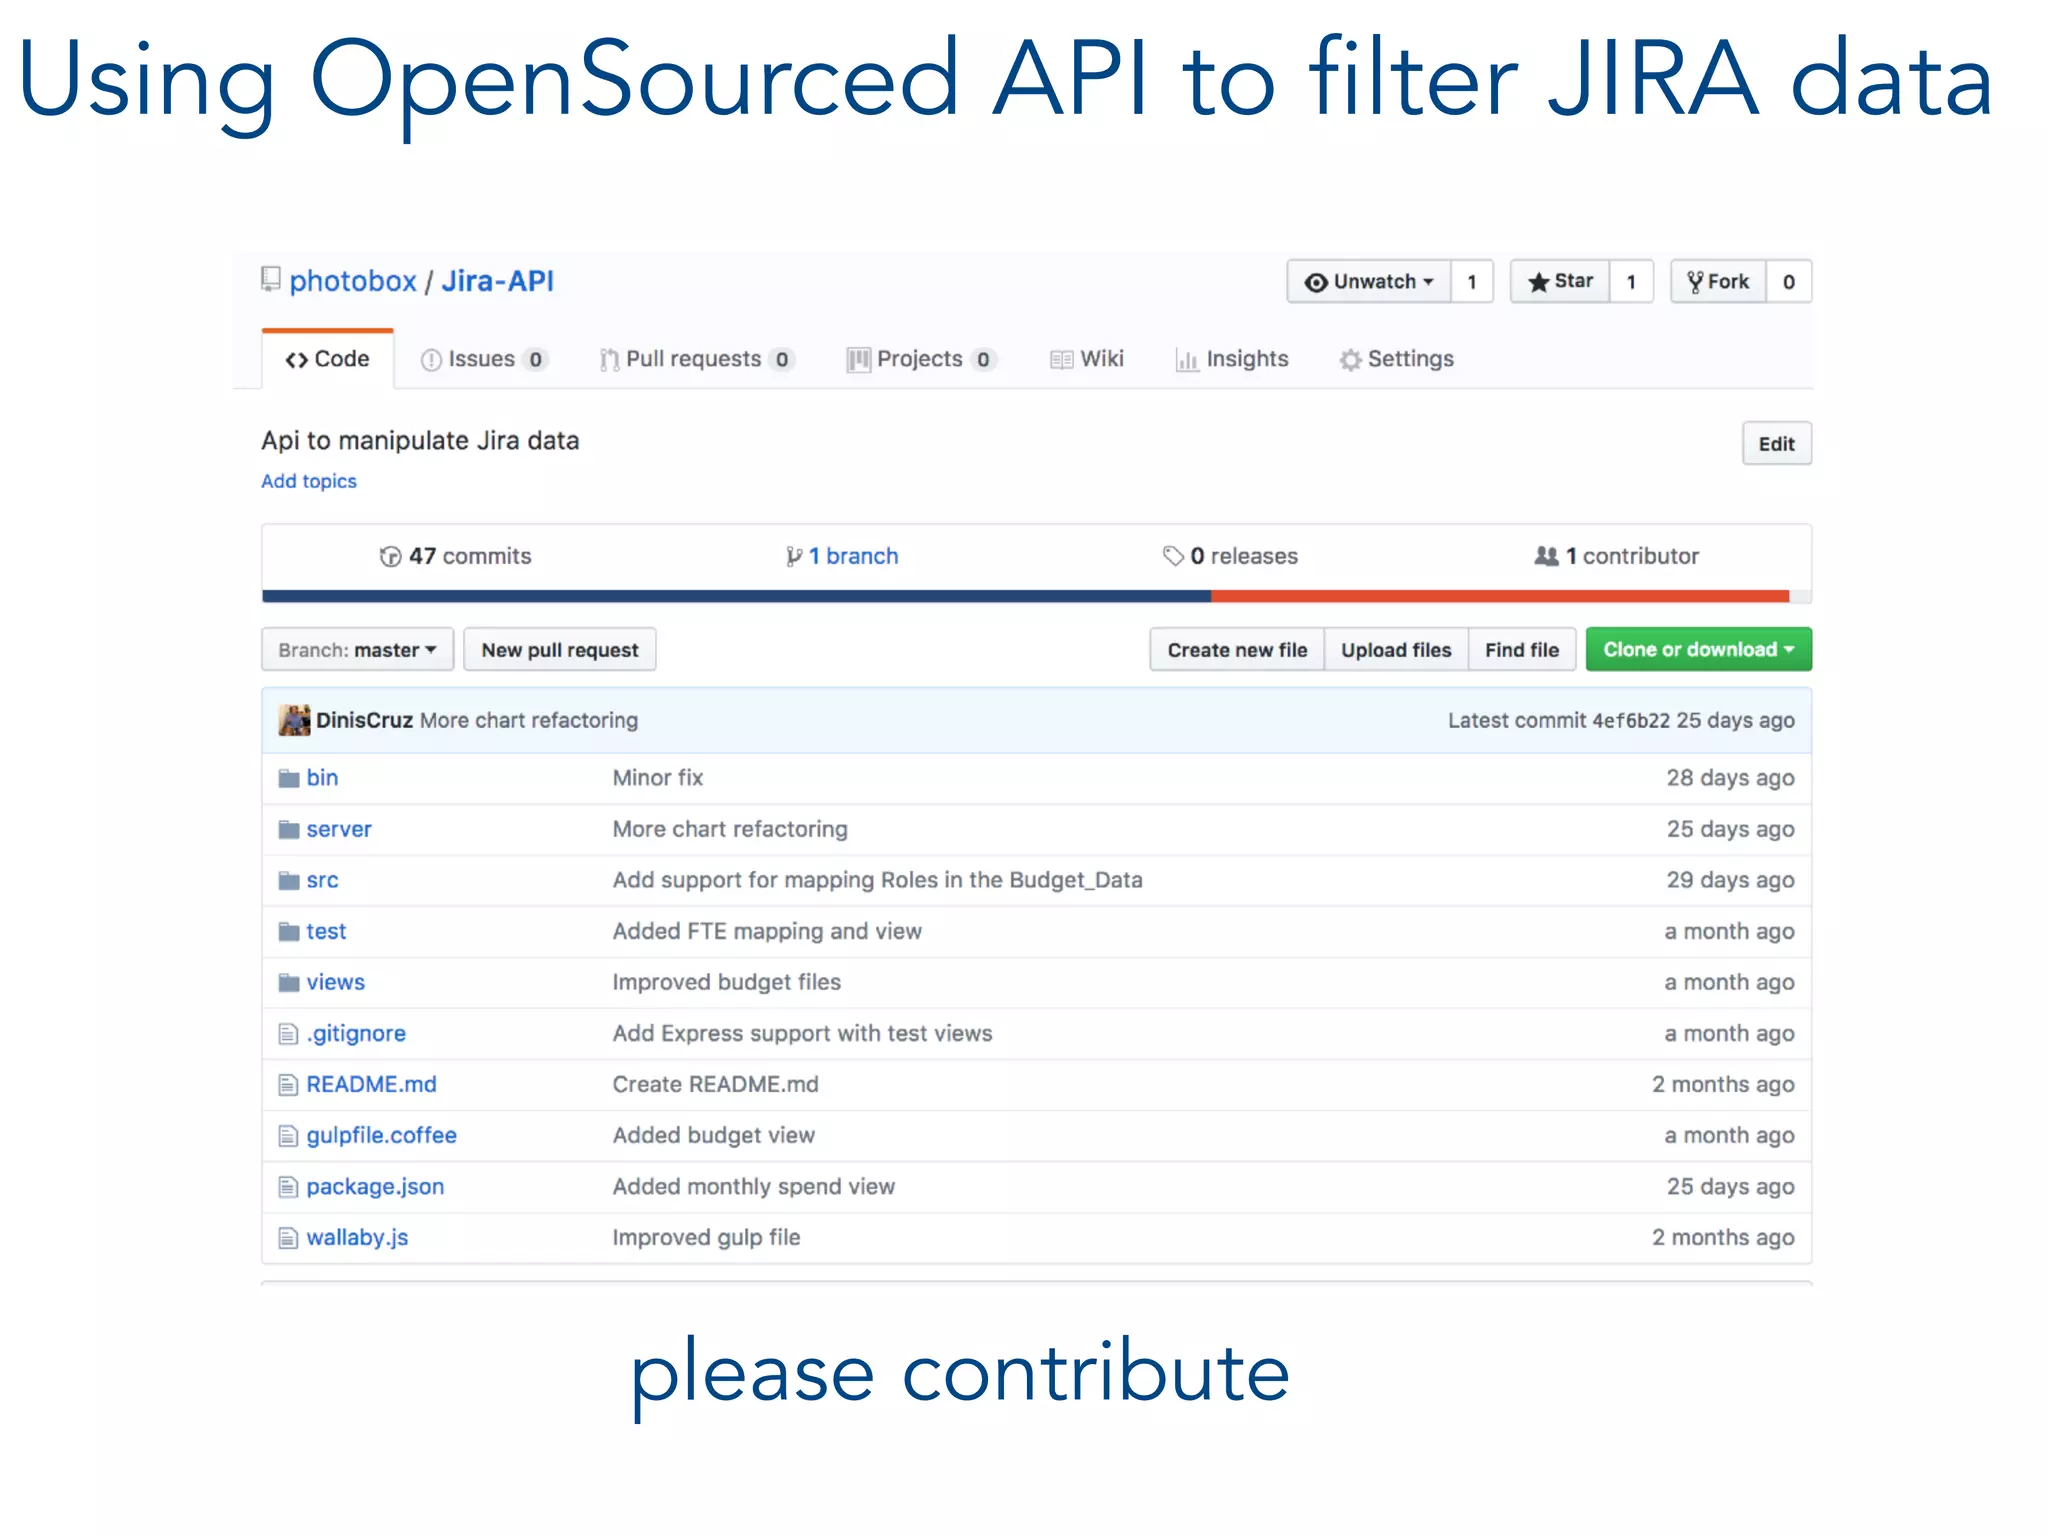The height and width of the screenshot is (1536, 2048).
Task: Go to the Wiki tab
Action: pos(1087,359)
